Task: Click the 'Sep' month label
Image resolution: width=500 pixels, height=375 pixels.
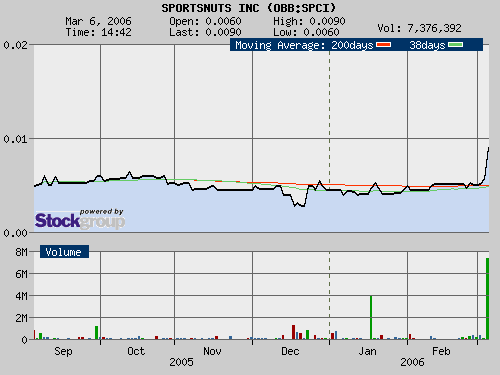Action: 63,351
